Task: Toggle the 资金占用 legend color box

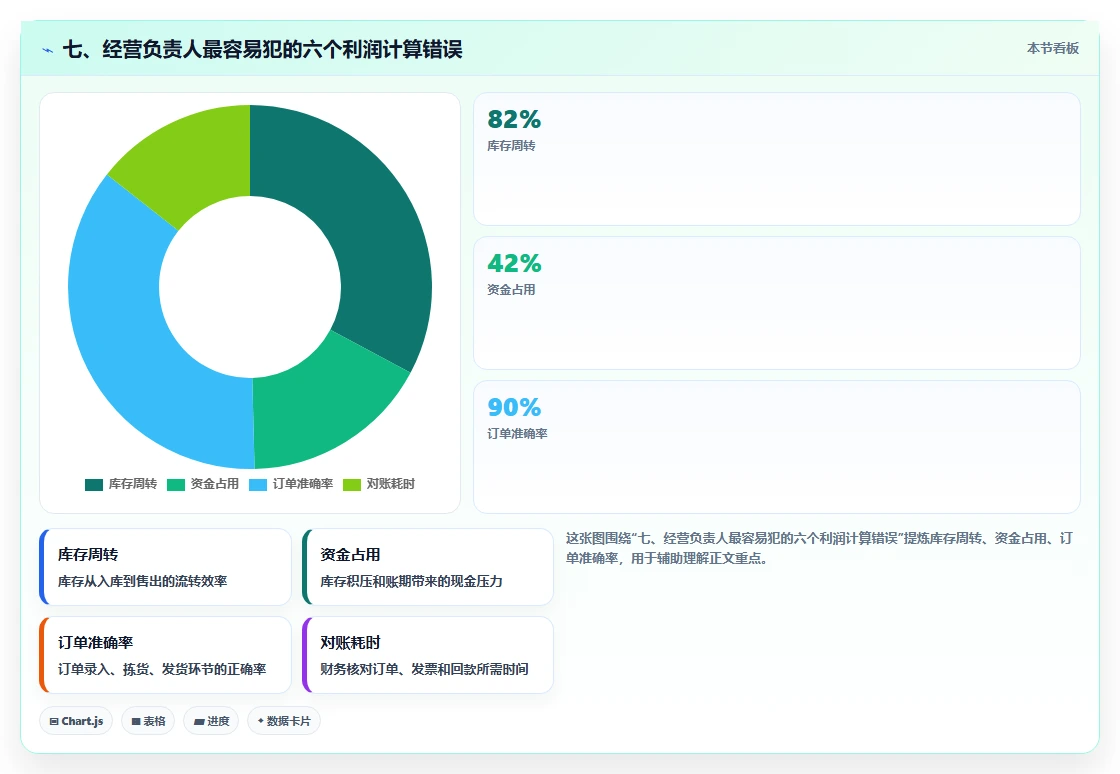Action: pyautogui.click(x=176, y=485)
